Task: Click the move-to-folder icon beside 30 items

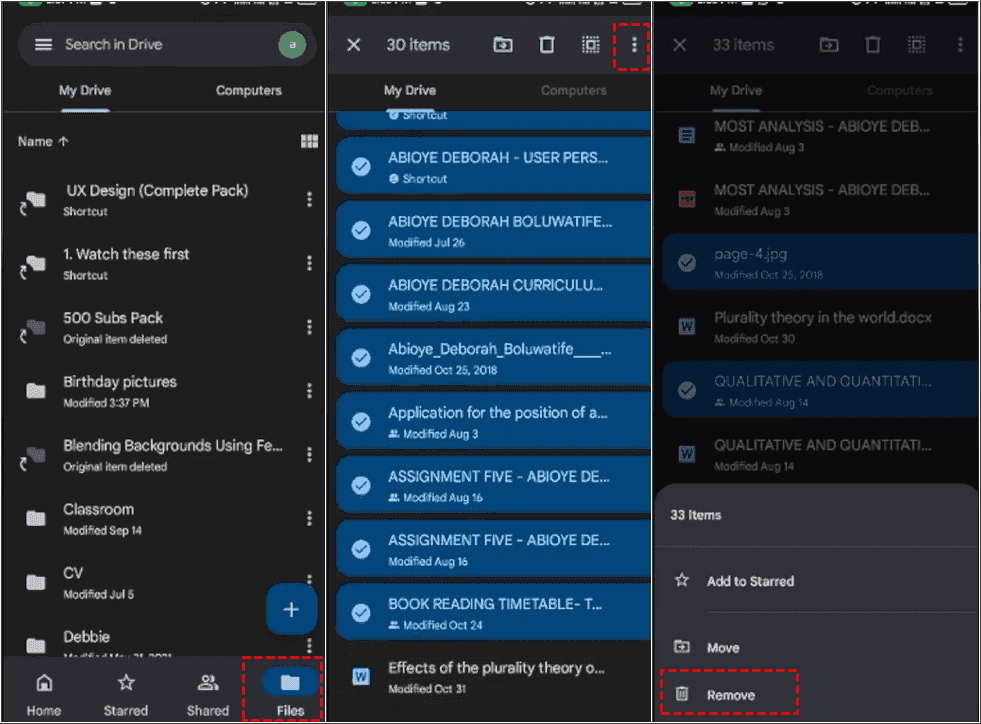Action: click(503, 45)
